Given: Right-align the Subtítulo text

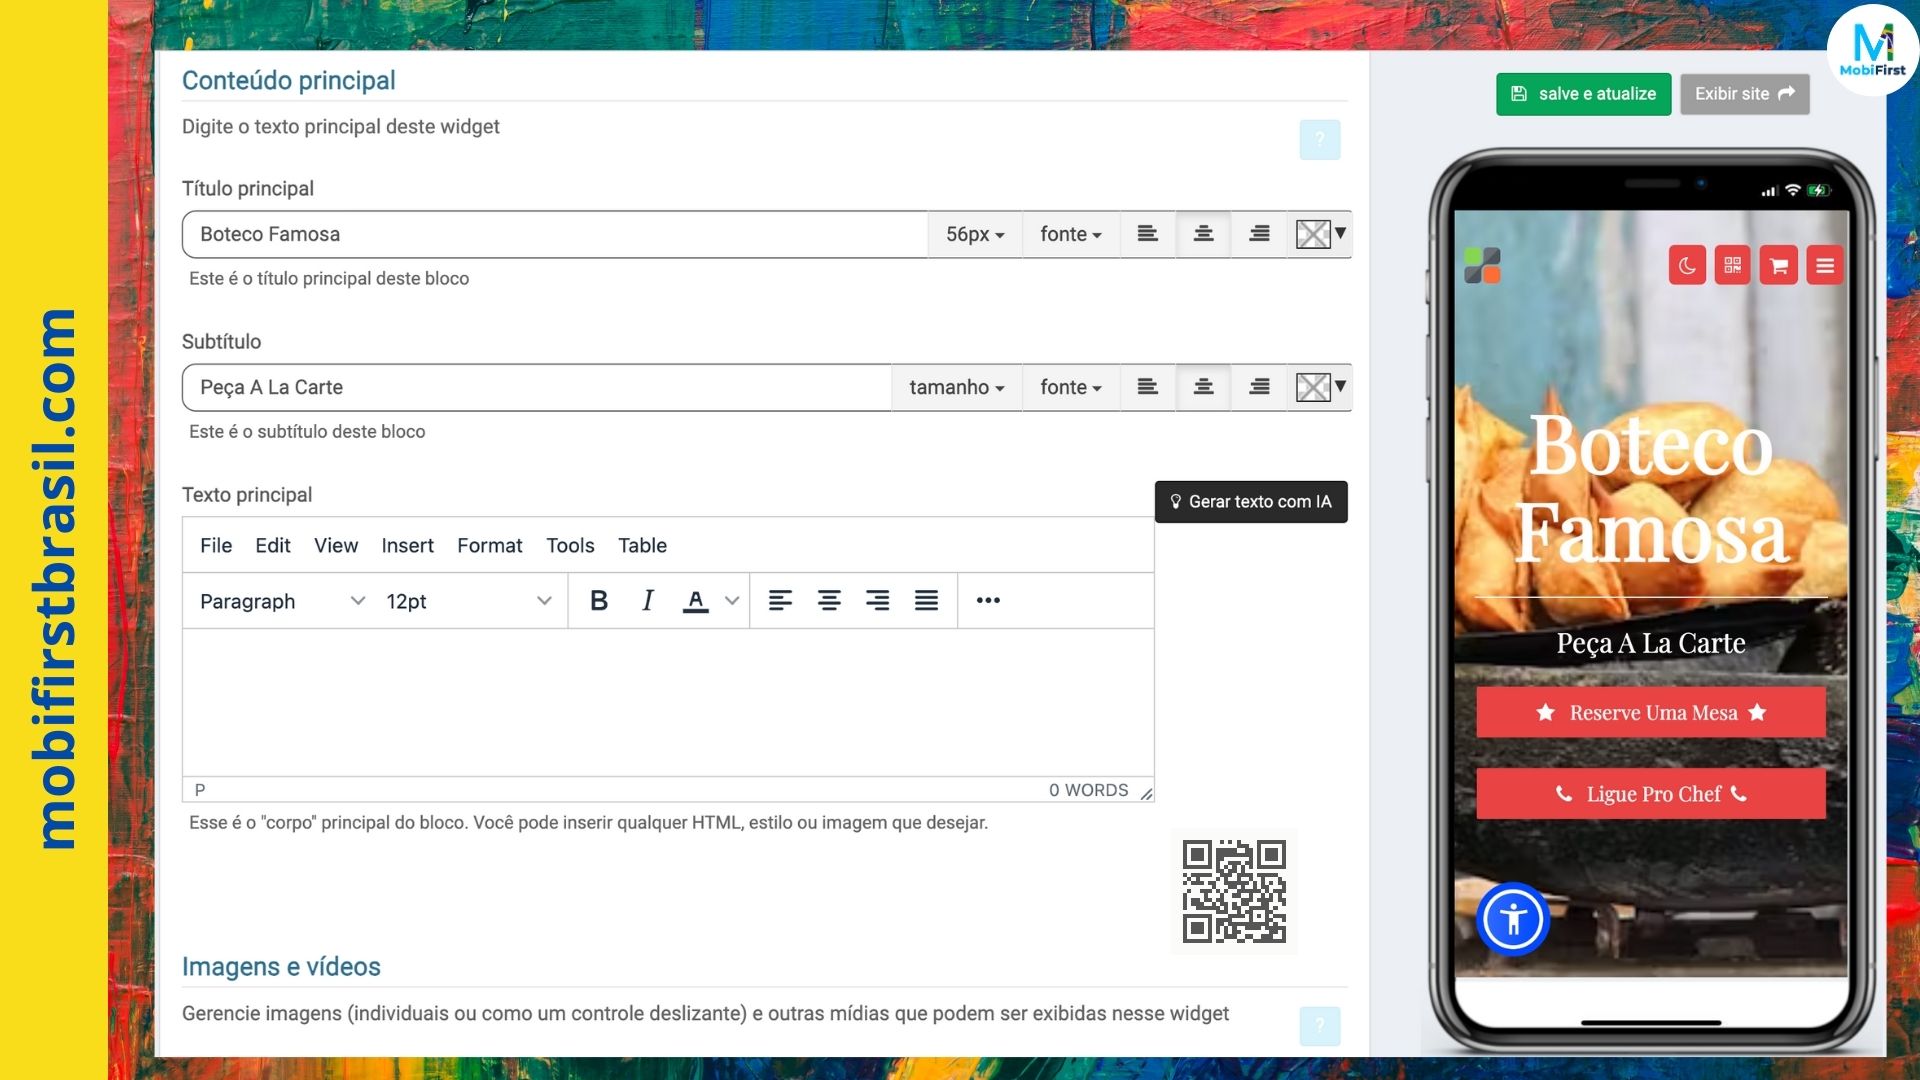Looking at the screenshot, I should 1259,387.
